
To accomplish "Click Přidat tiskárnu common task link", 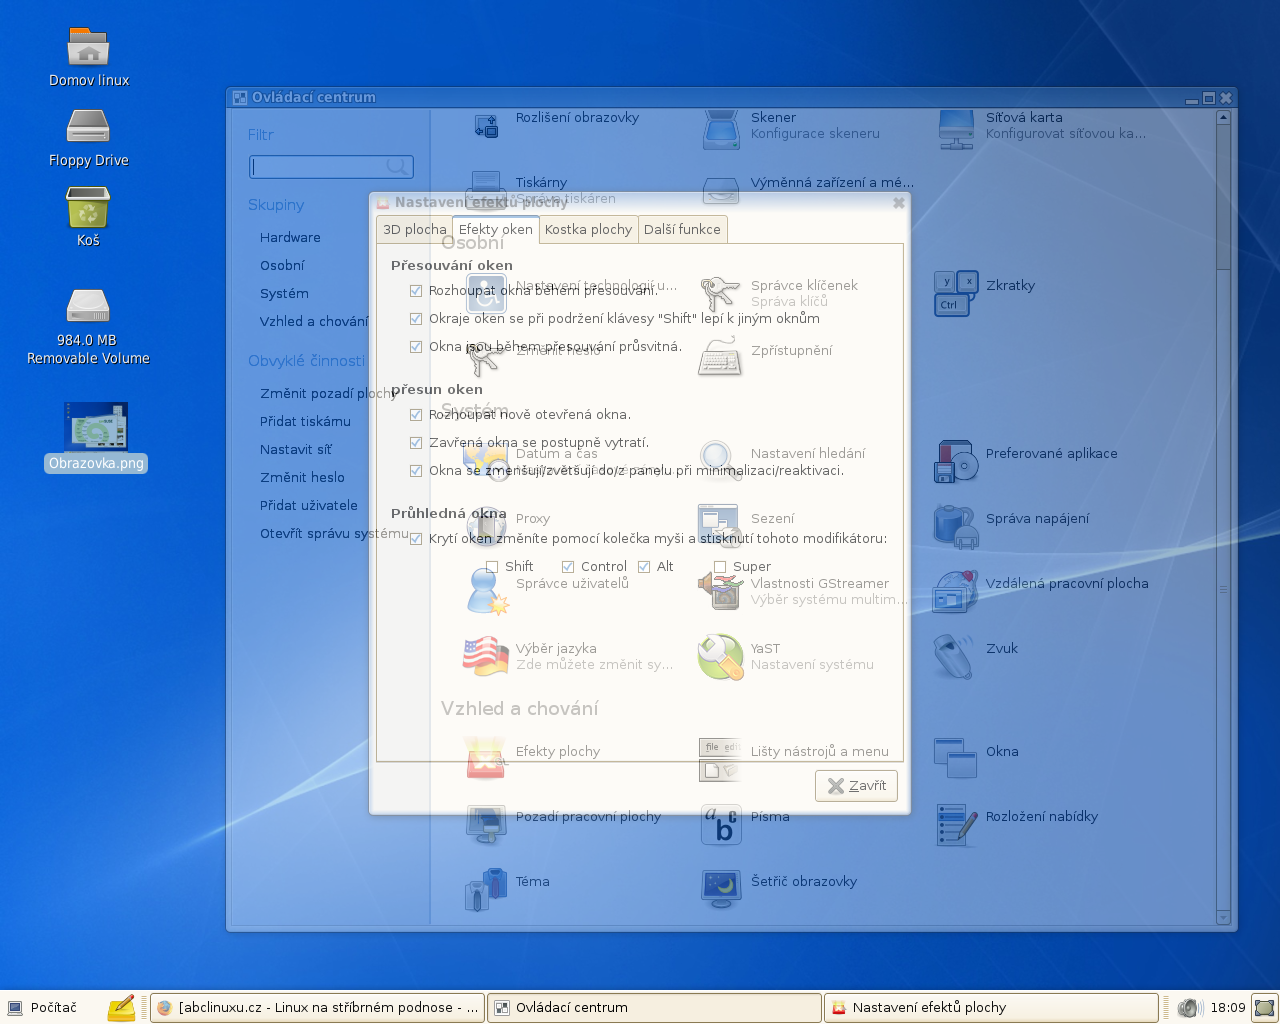I will tap(305, 422).
